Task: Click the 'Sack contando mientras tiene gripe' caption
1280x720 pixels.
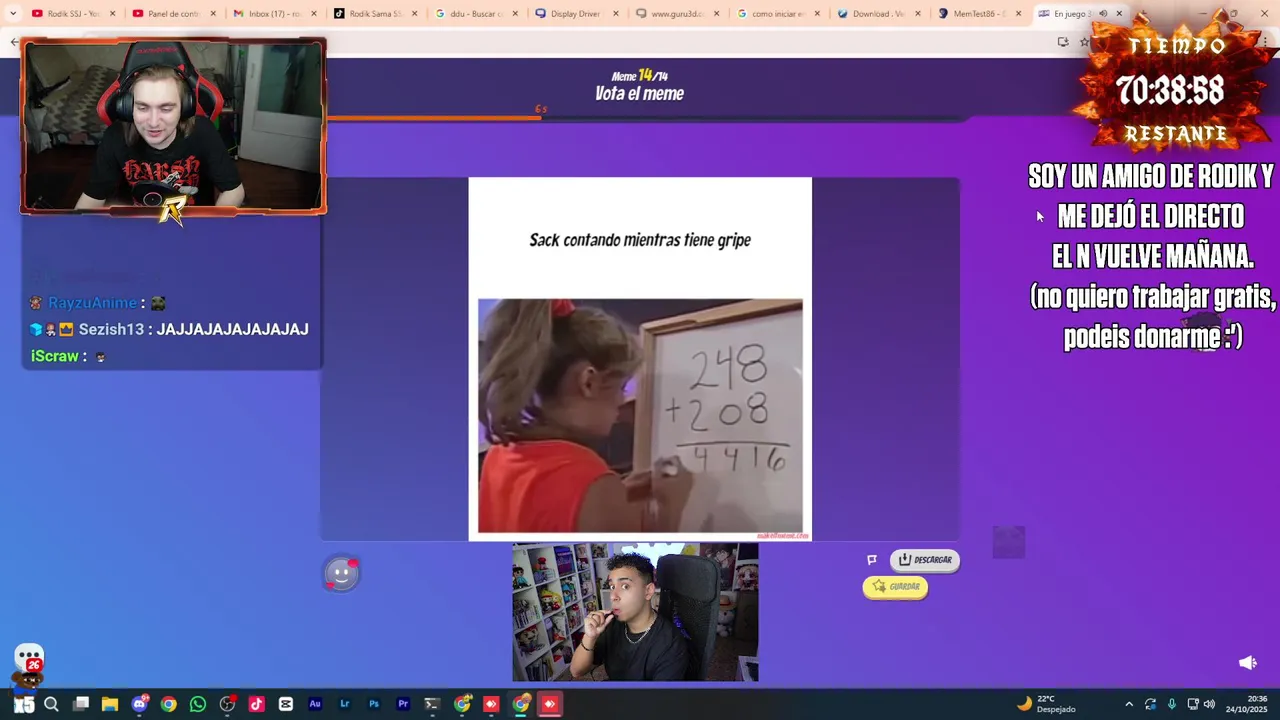Action: (x=640, y=240)
